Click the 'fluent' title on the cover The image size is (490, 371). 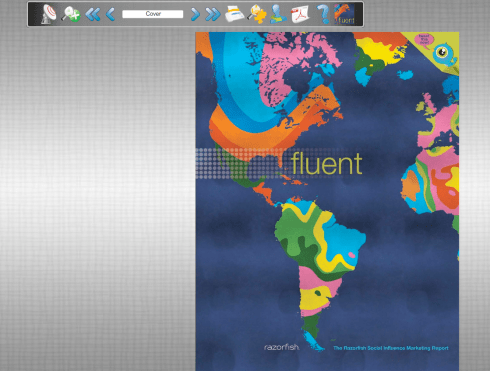pyautogui.click(x=326, y=163)
